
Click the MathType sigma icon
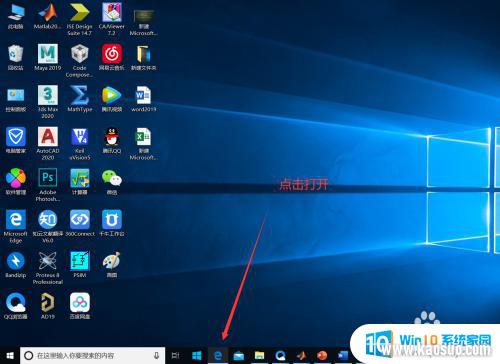(79, 95)
